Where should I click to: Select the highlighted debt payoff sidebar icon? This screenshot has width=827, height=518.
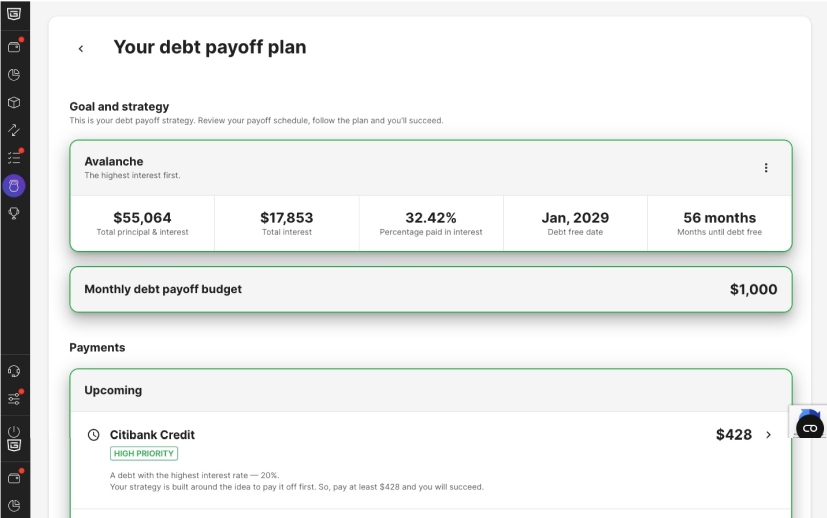[14, 186]
